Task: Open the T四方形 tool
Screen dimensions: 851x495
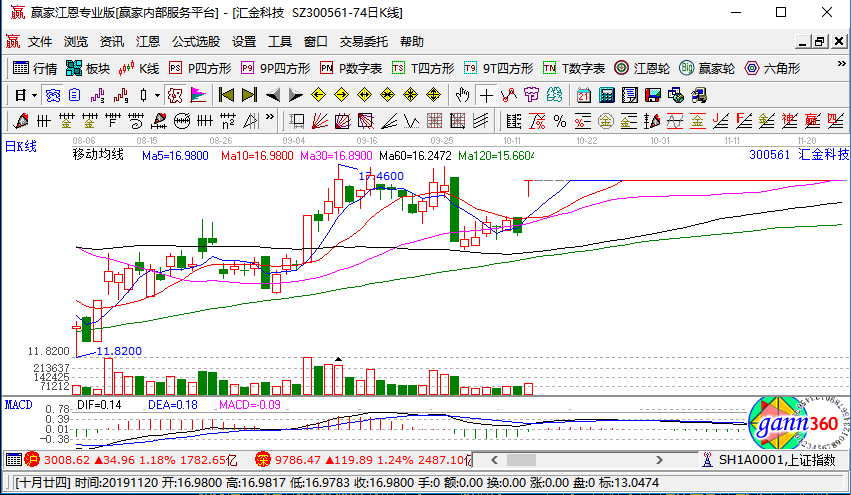Action: (423, 68)
